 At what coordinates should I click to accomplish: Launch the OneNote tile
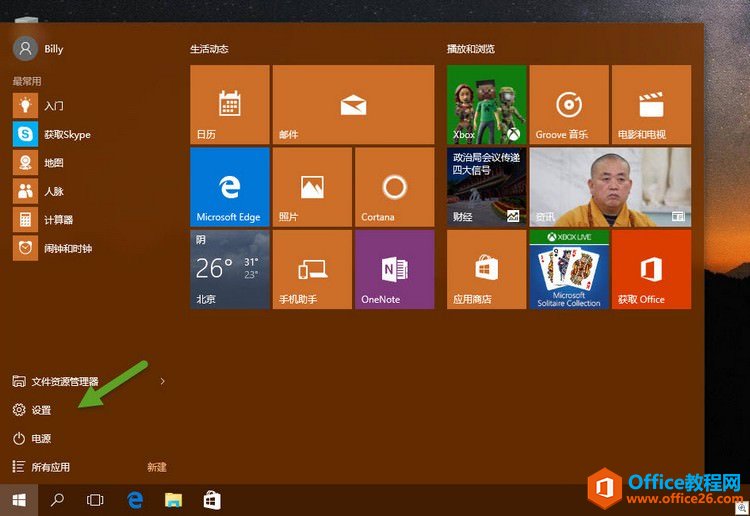click(395, 269)
